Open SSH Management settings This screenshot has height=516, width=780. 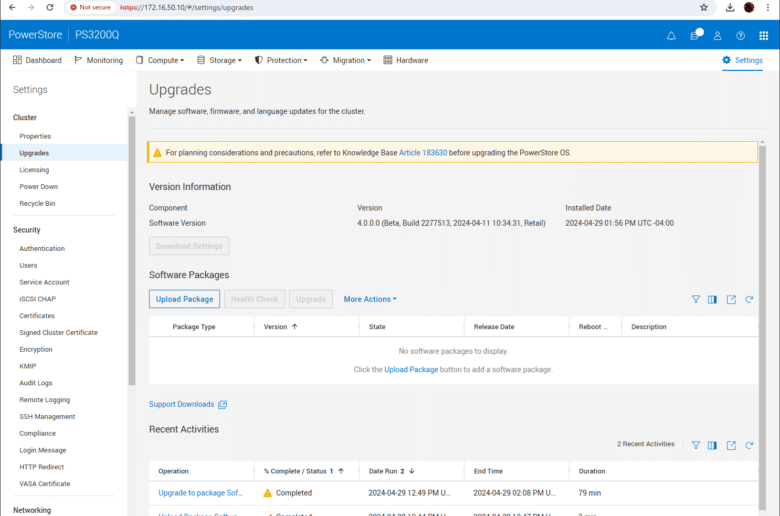pos(47,417)
